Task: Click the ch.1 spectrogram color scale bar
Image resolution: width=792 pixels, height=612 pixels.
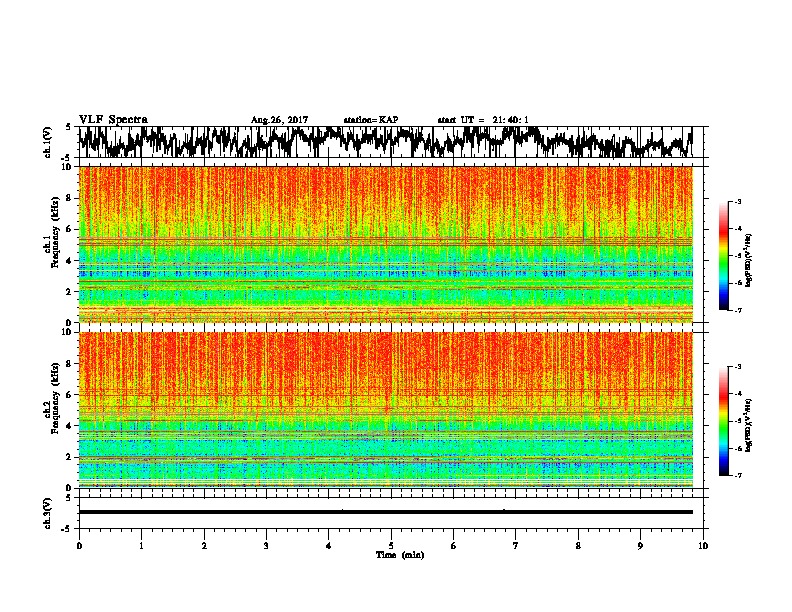Action: (724, 256)
